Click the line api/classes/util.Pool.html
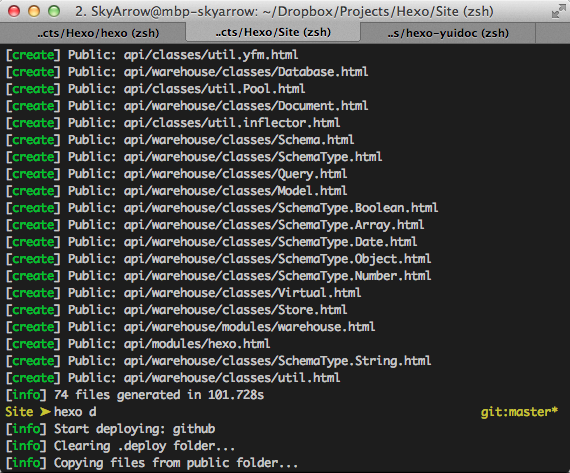 (155, 89)
